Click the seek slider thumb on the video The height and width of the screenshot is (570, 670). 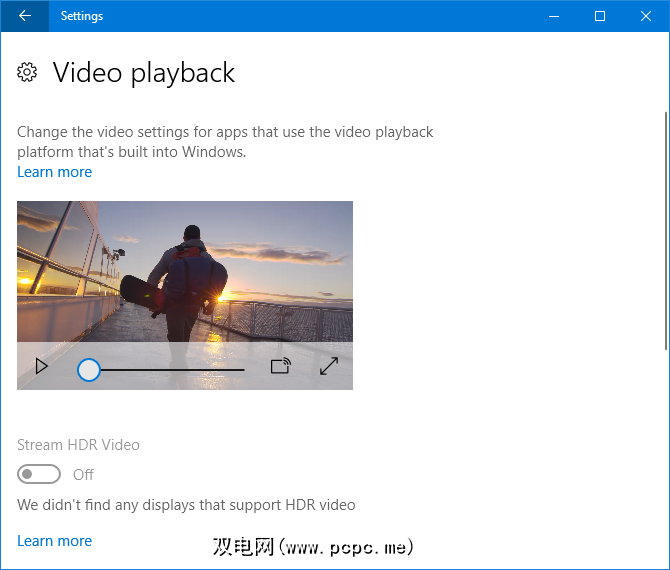pos(89,370)
